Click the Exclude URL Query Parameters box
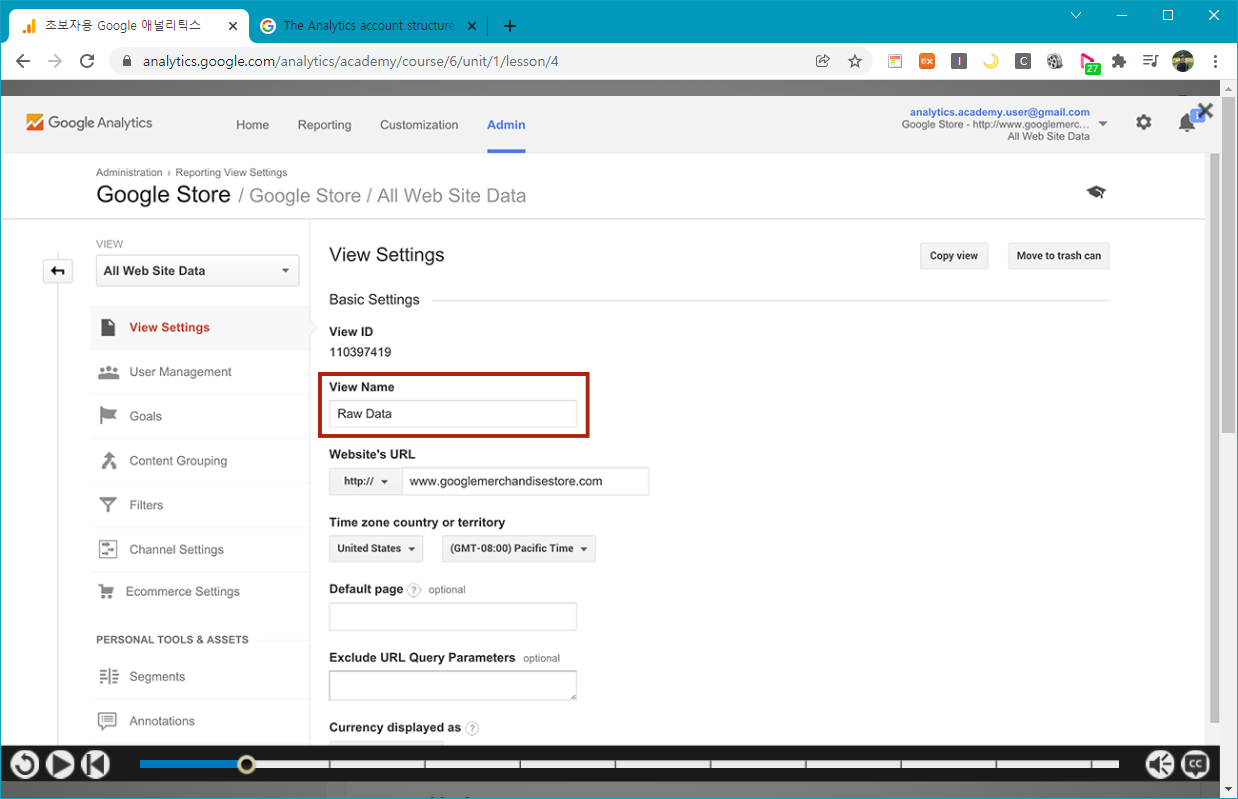The width and height of the screenshot is (1238, 799). coord(453,685)
